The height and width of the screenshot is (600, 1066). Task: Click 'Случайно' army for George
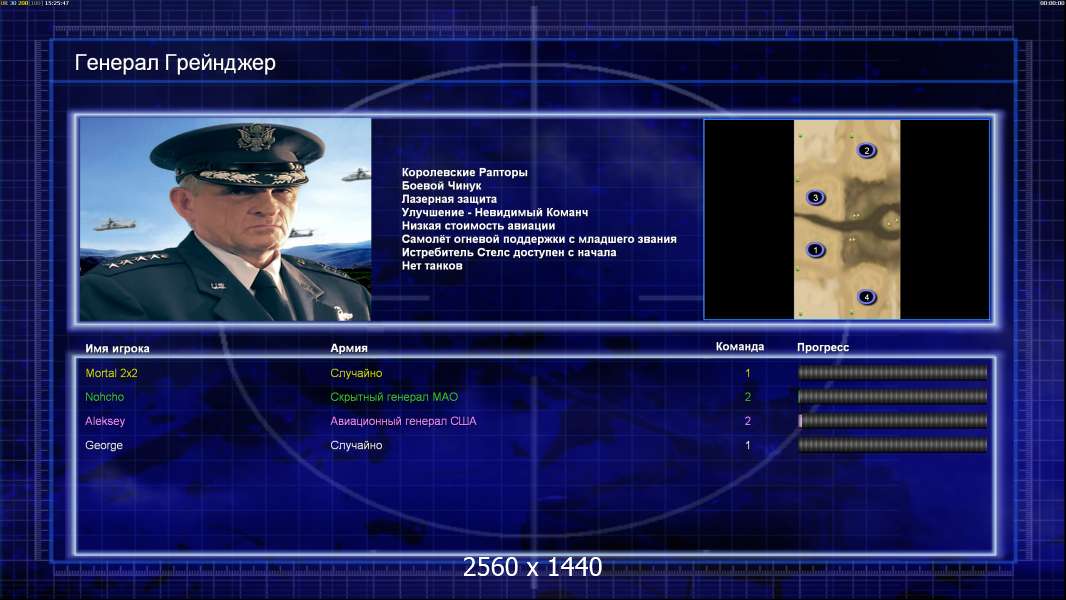(x=356, y=446)
